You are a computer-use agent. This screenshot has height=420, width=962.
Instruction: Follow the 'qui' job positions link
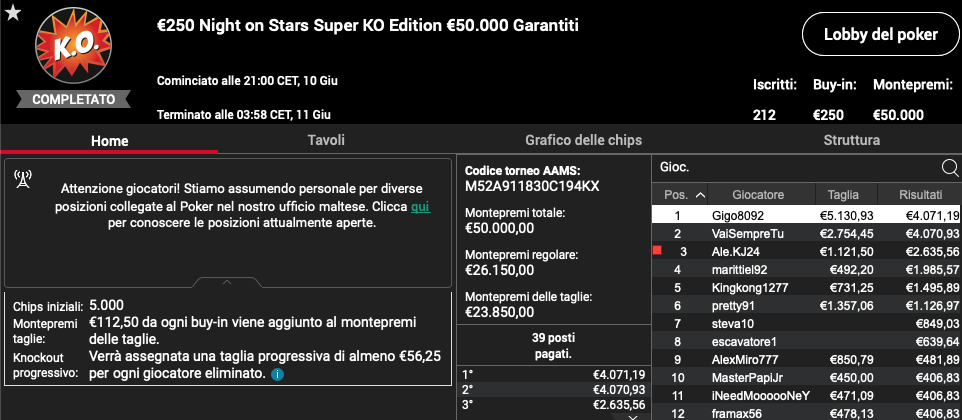(421, 207)
